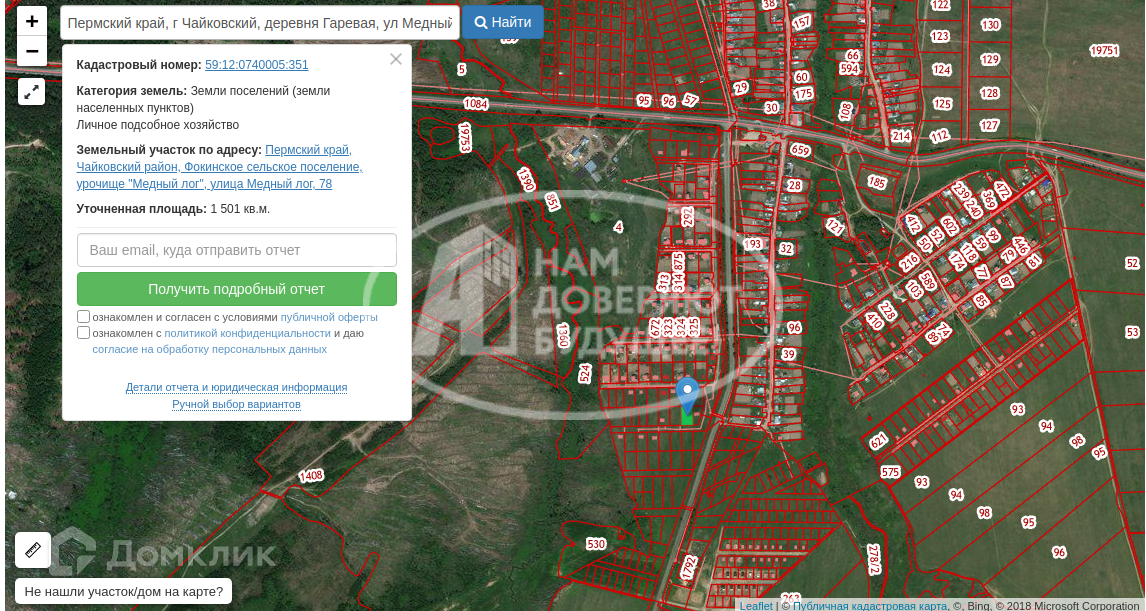Screen dimensions: 1146x611
Task: Check the privacy policy consent checkbox
Action: [x=83, y=333]
